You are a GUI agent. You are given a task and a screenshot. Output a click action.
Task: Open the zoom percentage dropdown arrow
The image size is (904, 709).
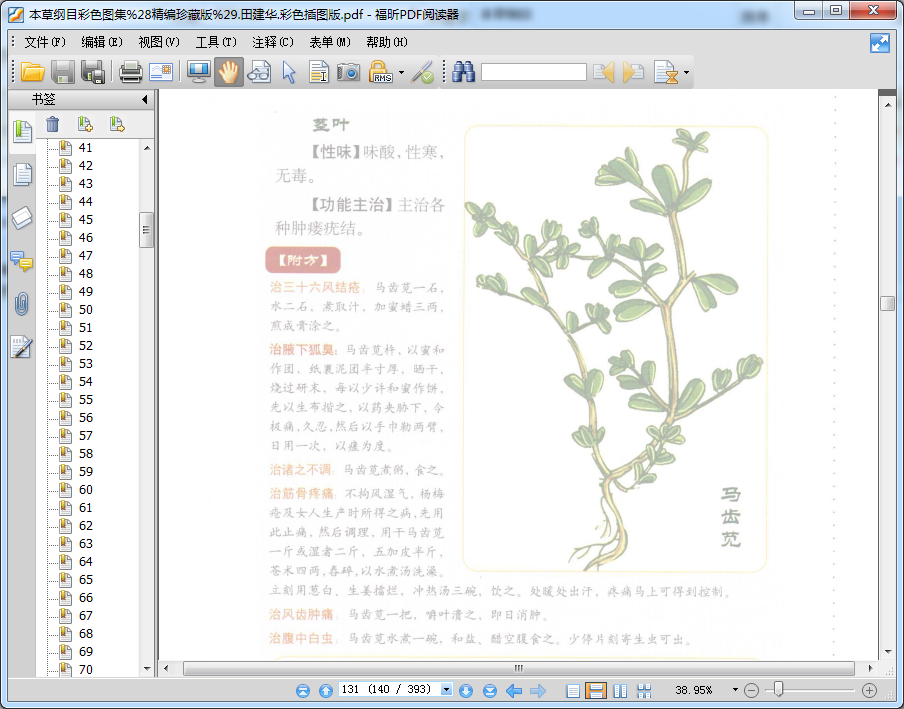[x=735, y=691]
